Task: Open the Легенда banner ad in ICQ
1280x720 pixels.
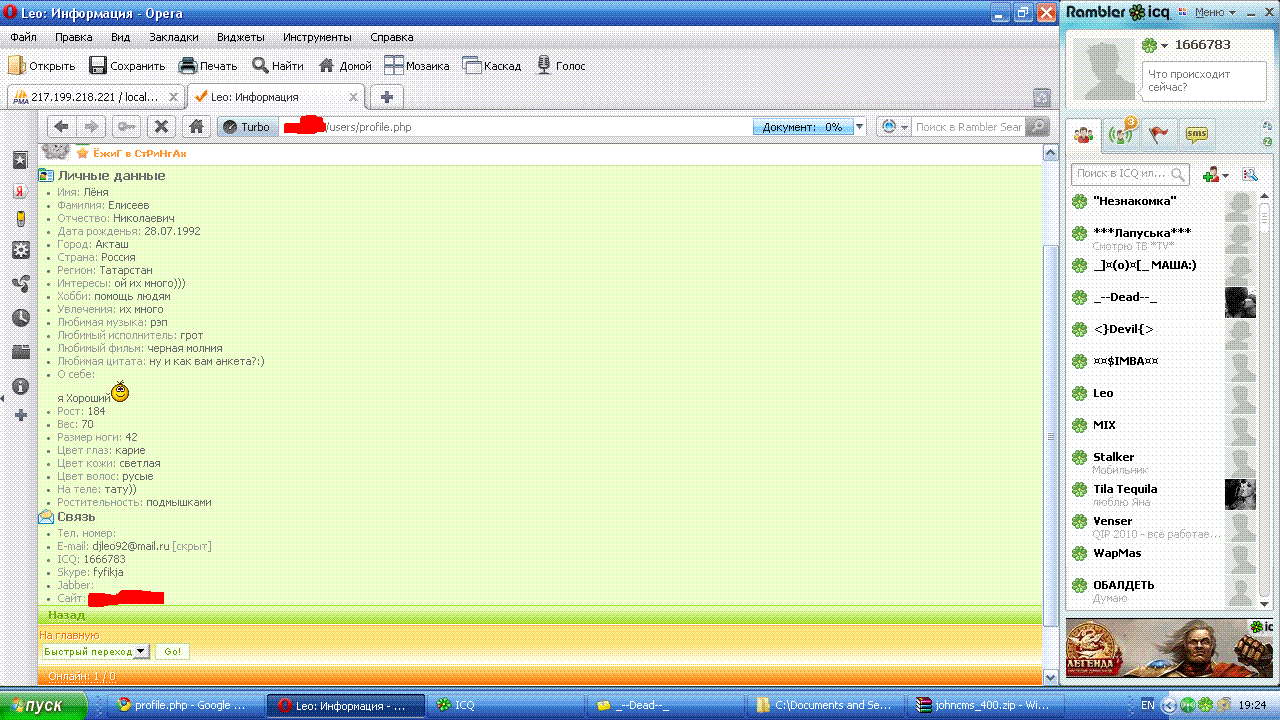Action: tap(1169, 648)
